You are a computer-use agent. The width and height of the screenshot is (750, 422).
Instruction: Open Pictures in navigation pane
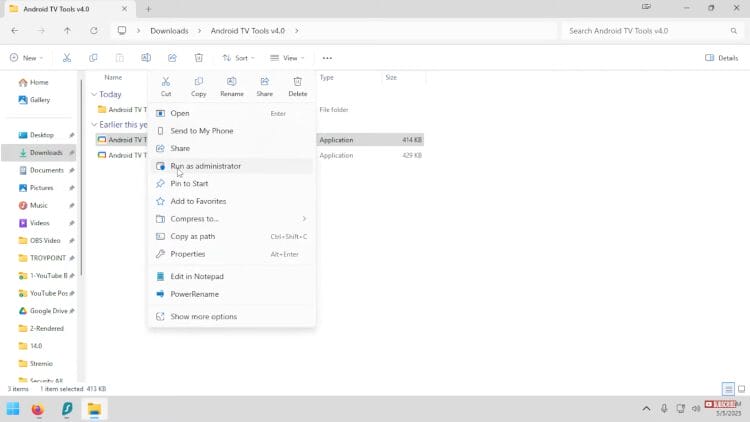pos(41,188)
